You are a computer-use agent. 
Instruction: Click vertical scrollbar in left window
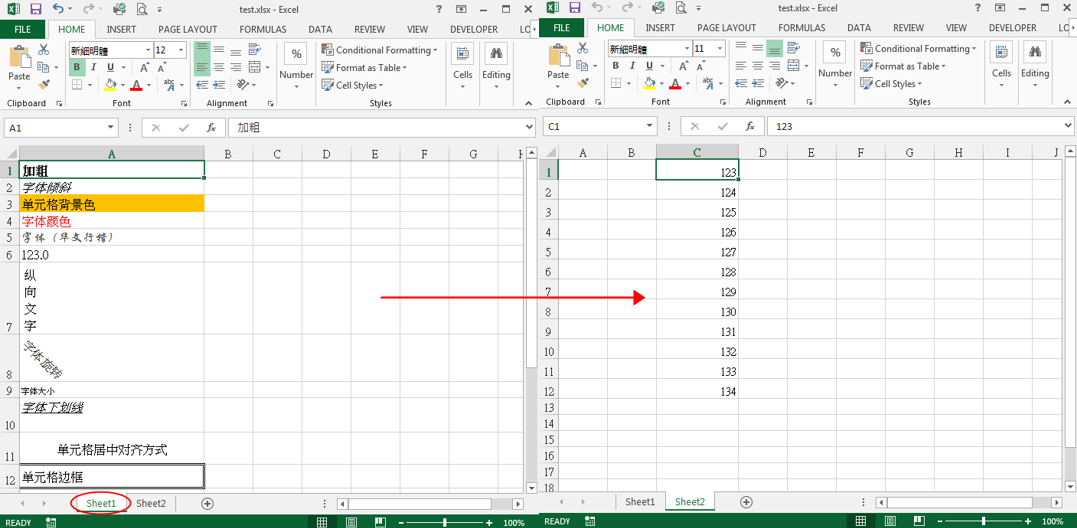[531, 321]
